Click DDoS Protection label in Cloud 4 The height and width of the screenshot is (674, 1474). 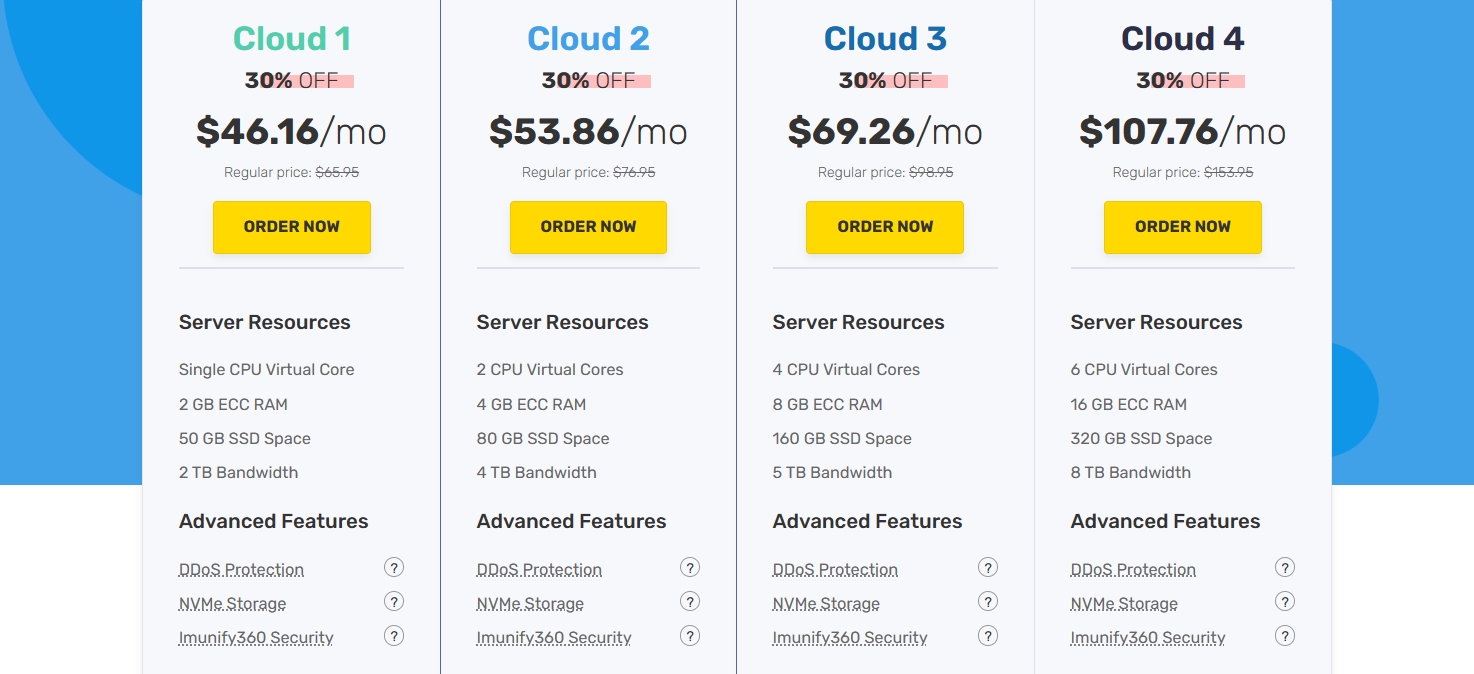coord(1133,570)
